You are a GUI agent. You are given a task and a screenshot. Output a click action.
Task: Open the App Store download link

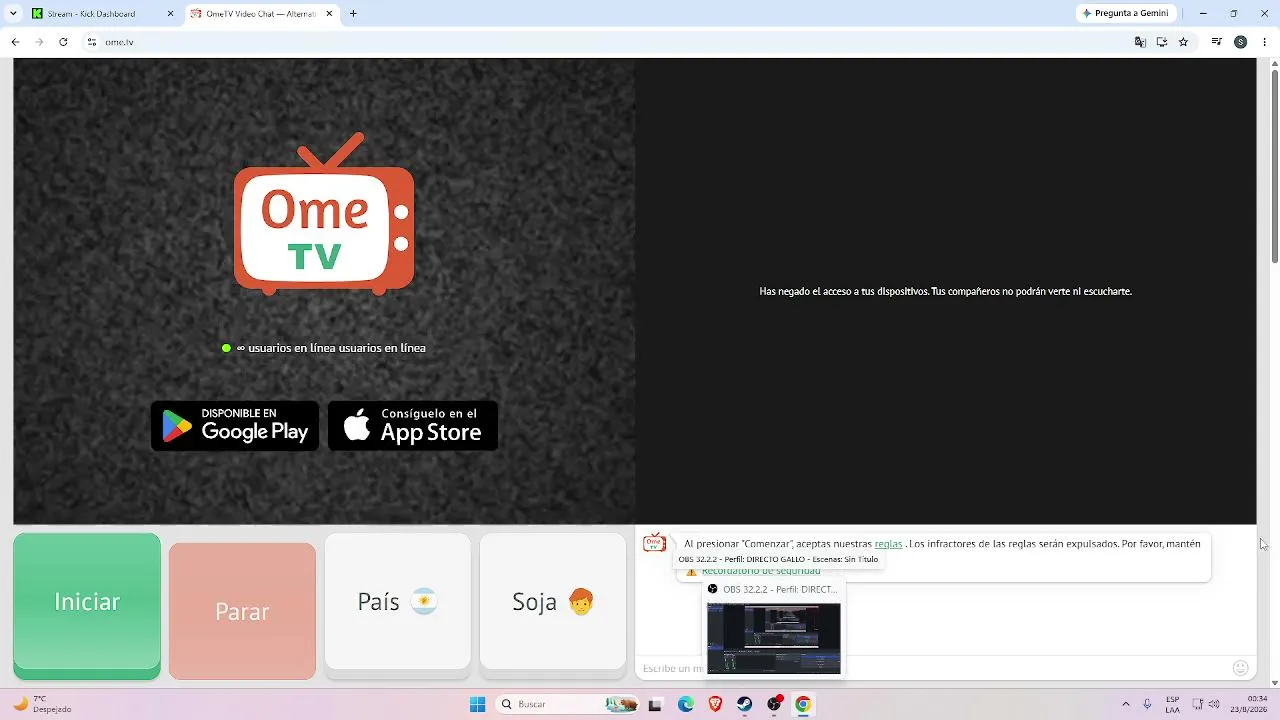(413, 426)
